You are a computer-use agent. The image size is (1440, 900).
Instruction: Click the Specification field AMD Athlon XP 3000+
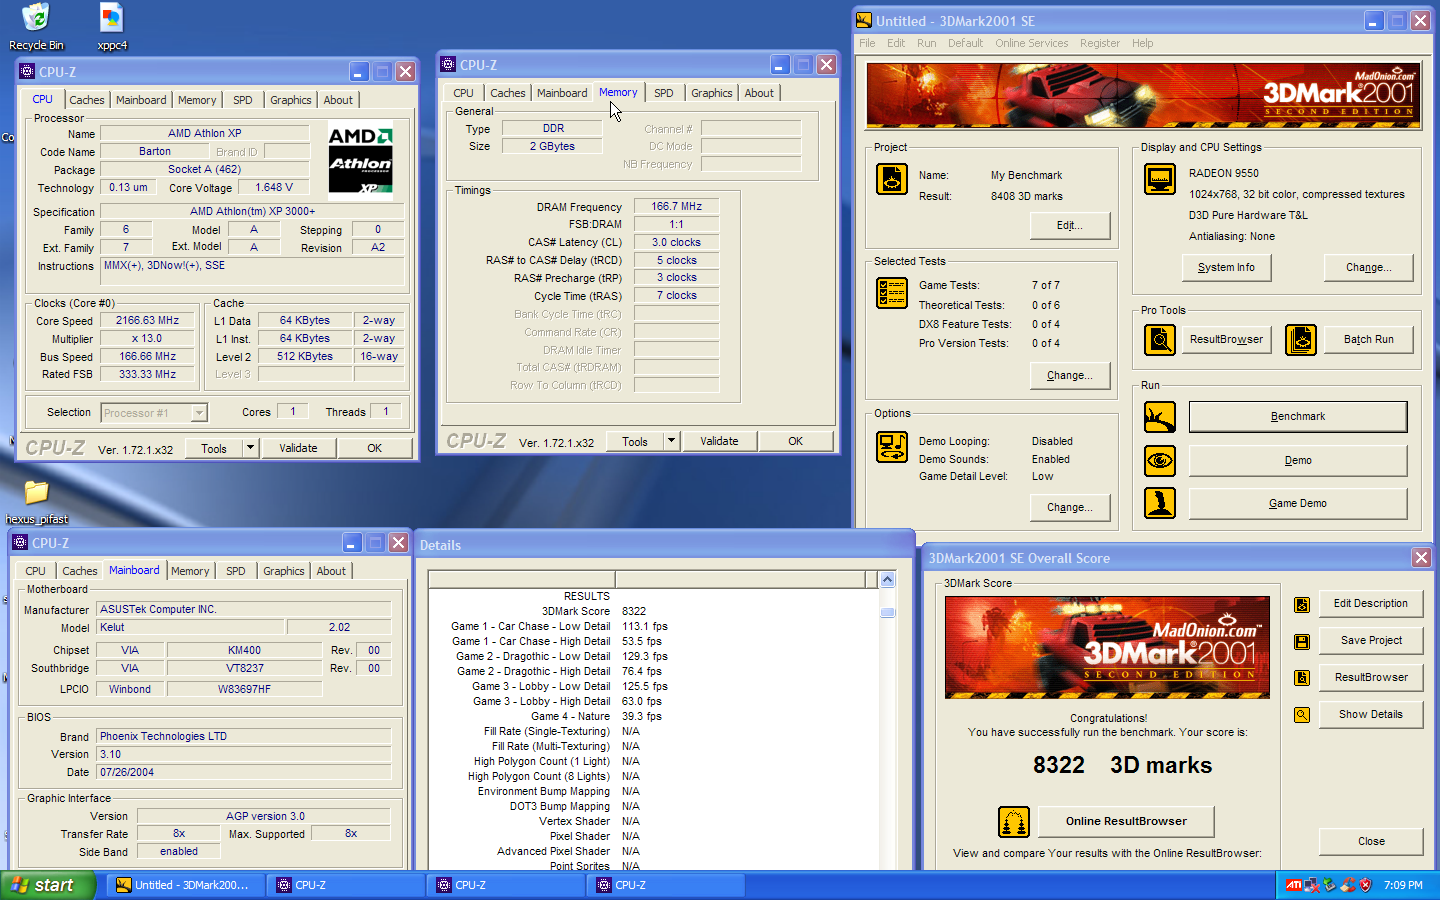click(252, 212)
